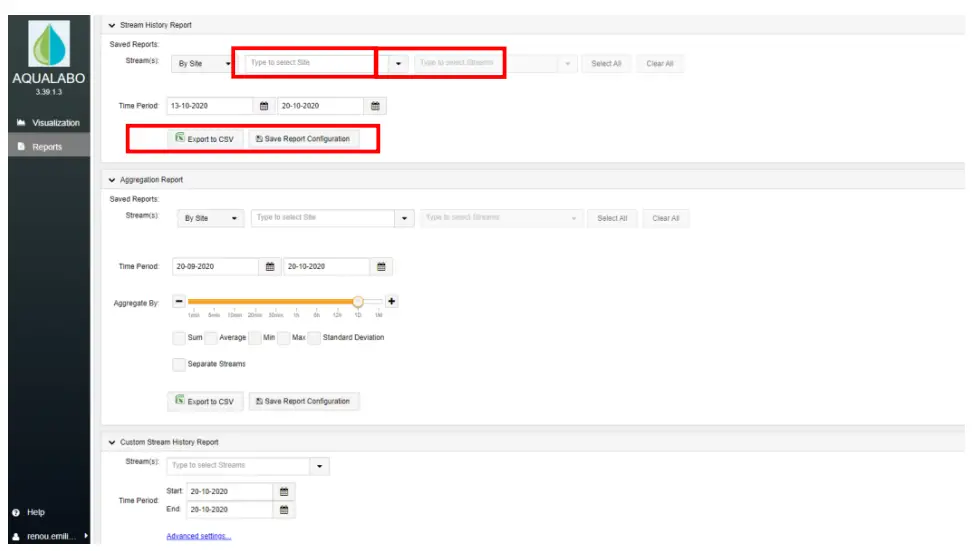Click the site input field in Aggregation Report
The height and width of the screenshot is (551, 973).
tap(323, 218)
